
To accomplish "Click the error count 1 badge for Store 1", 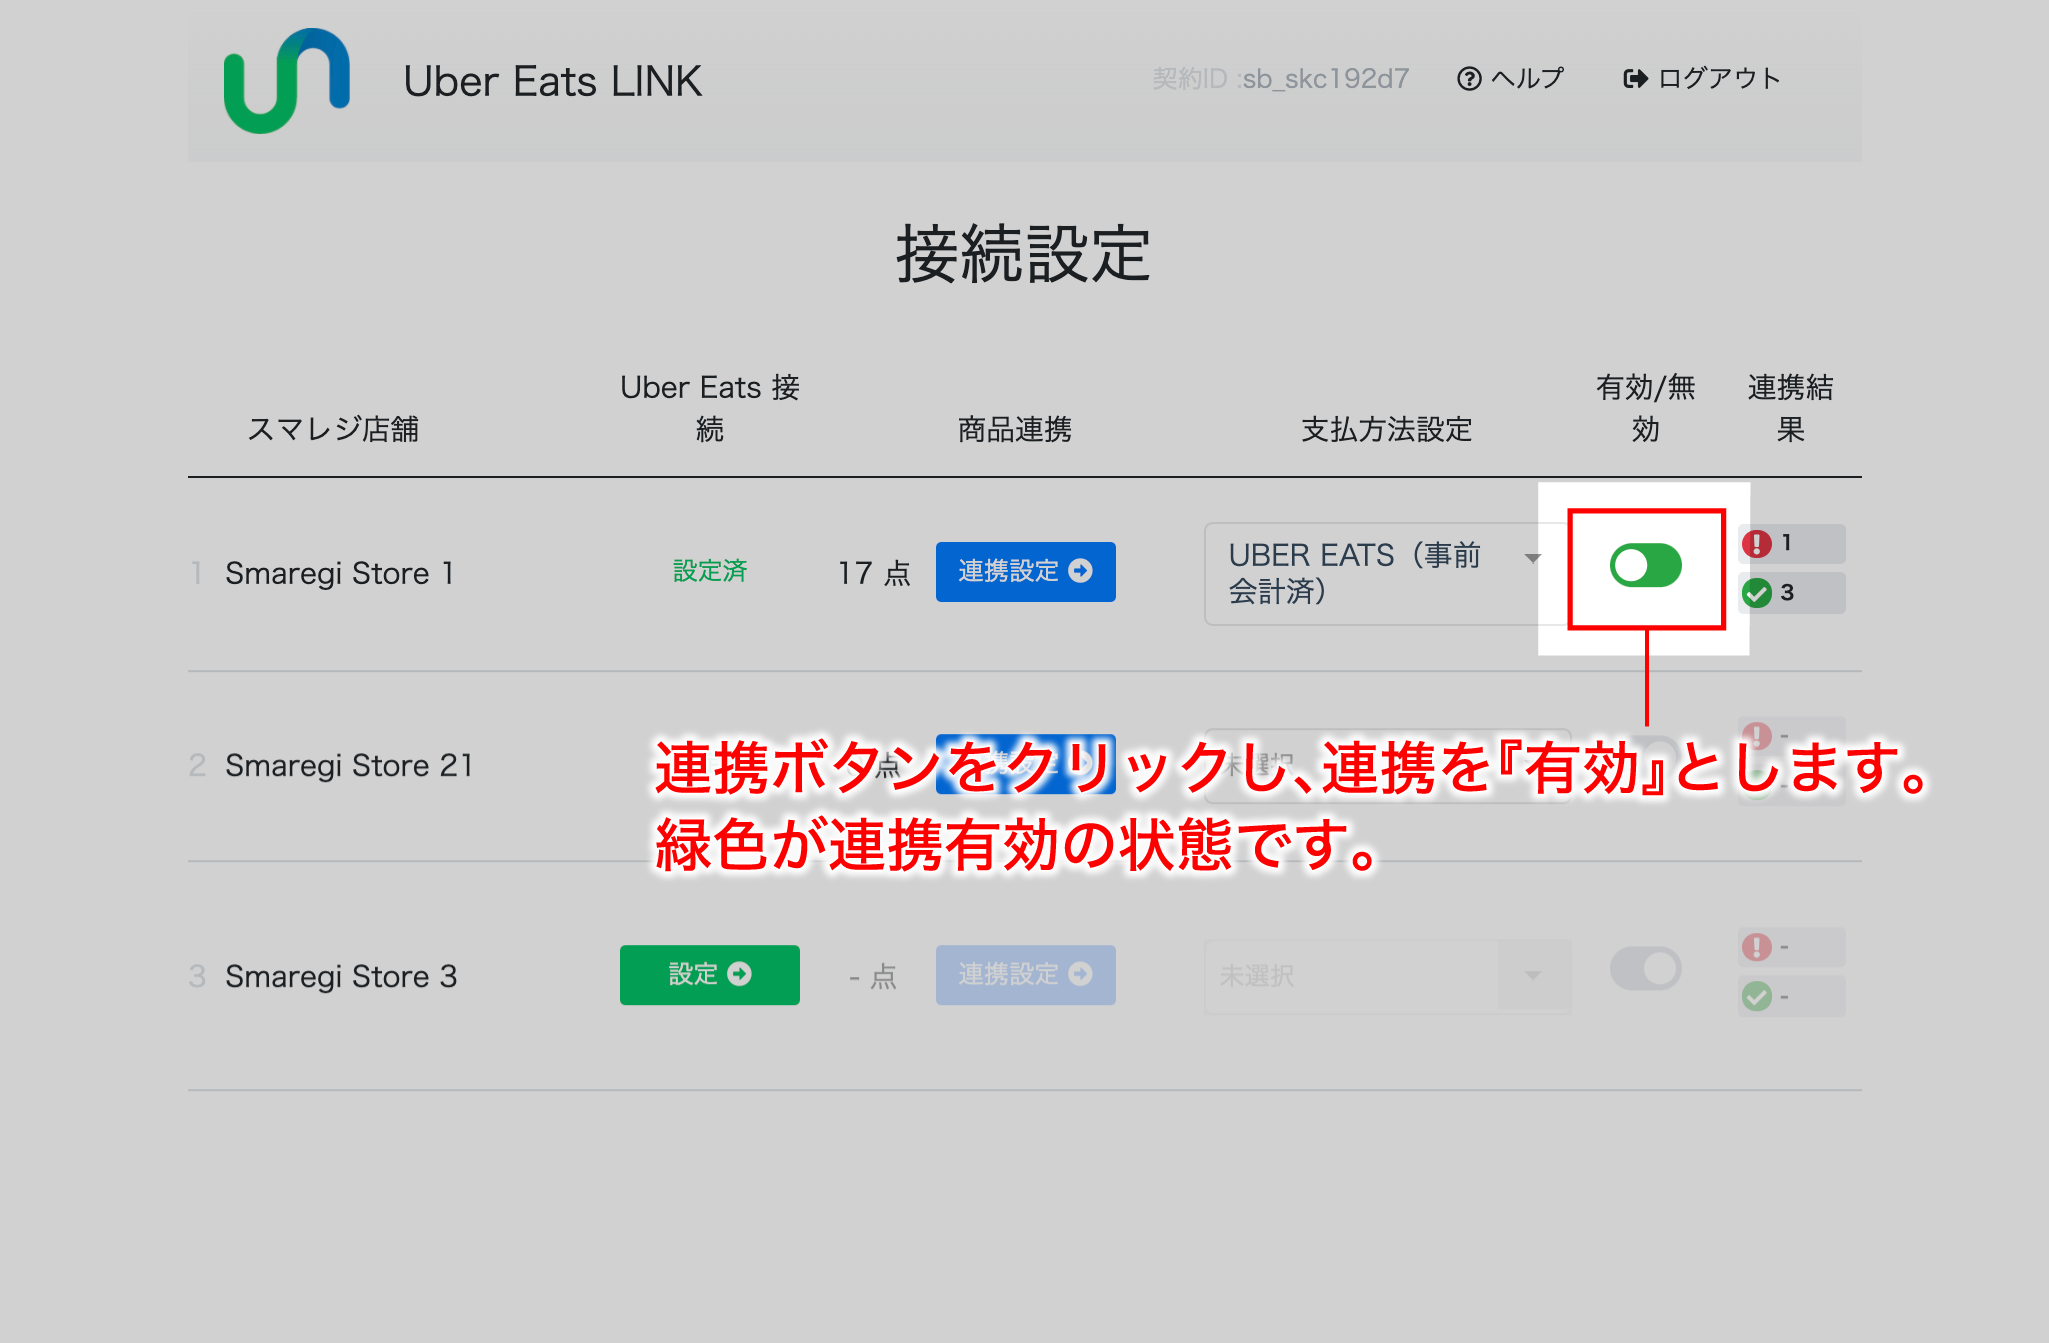I will [1792, 544].
